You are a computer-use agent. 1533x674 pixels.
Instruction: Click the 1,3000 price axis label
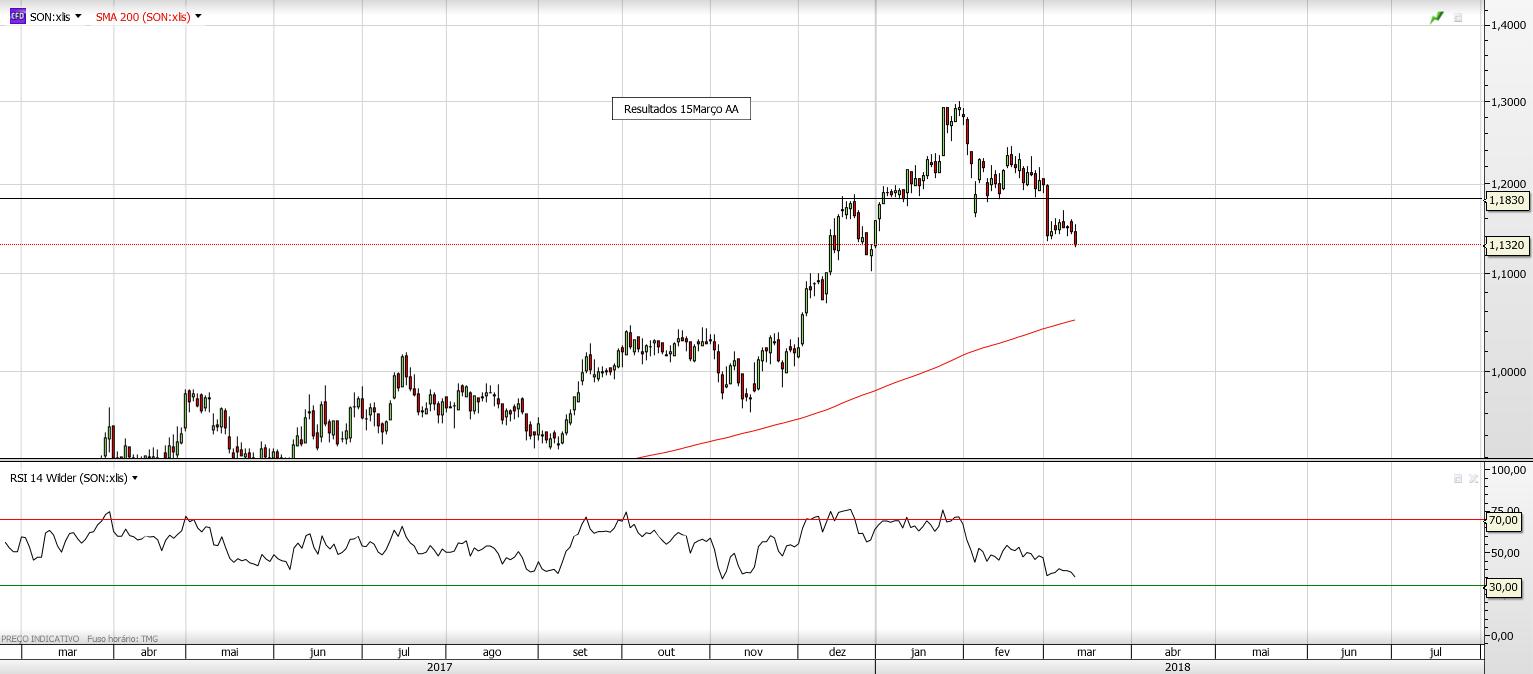coord(1508,102)
